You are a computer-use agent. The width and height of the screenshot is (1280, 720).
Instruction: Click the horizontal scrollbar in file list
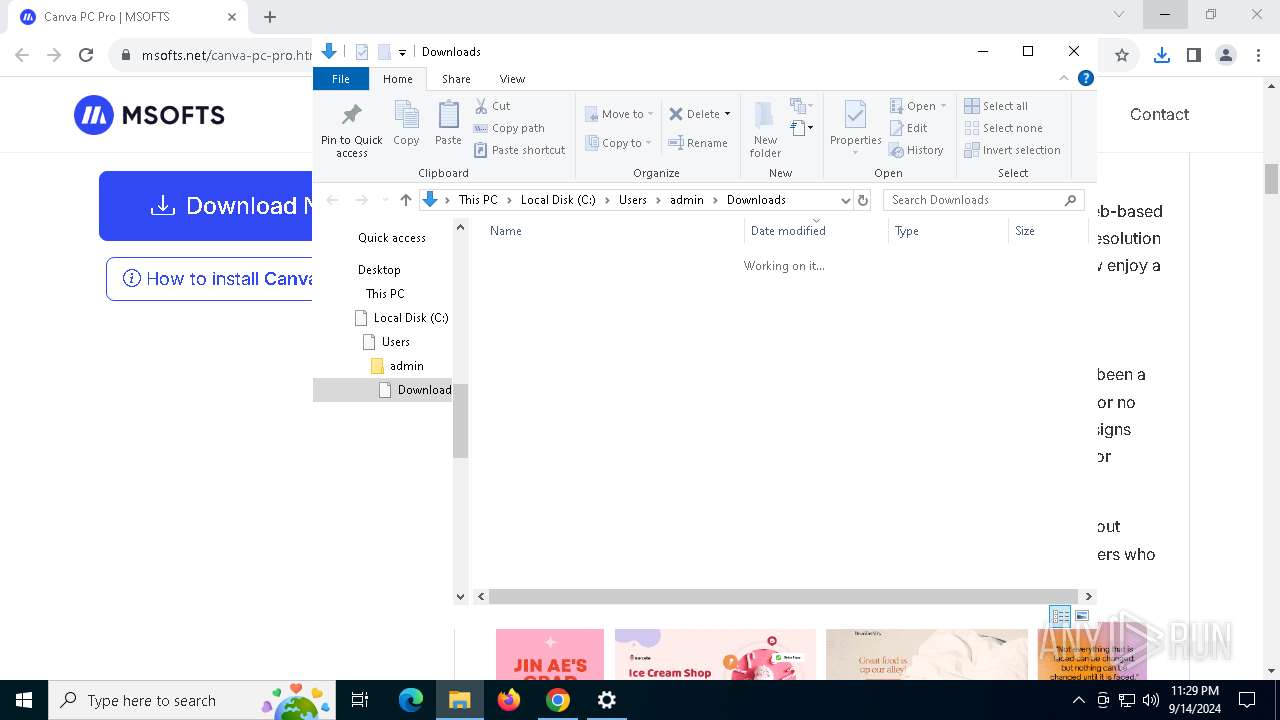point(783,596)
